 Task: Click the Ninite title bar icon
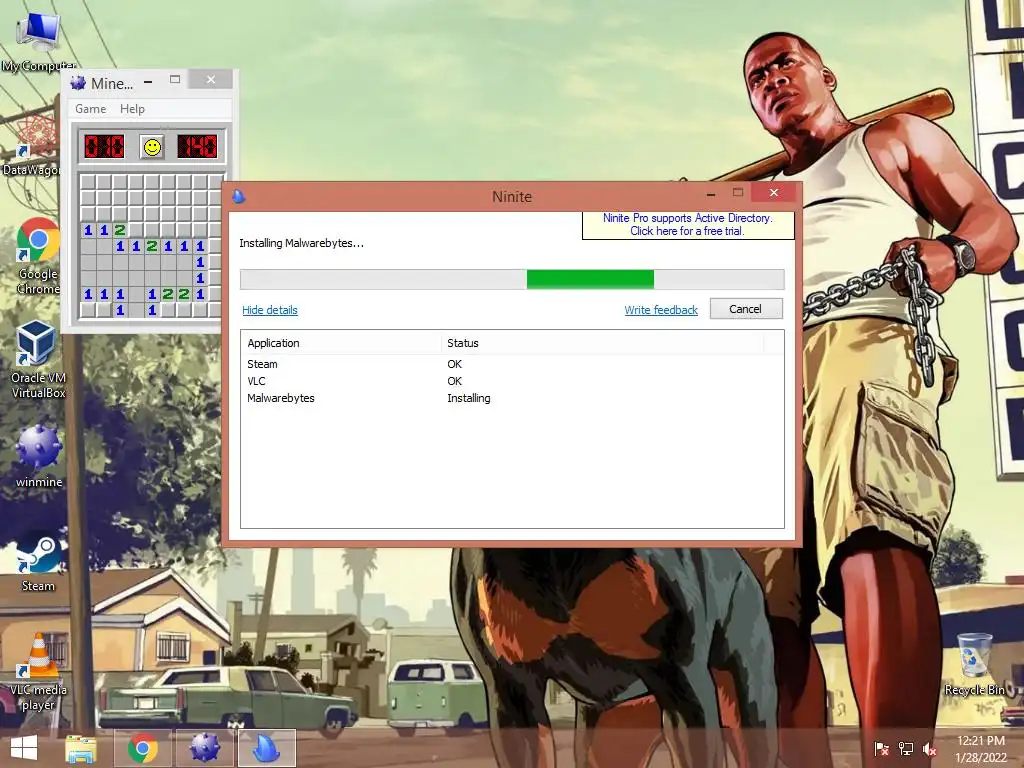(238, 196)
